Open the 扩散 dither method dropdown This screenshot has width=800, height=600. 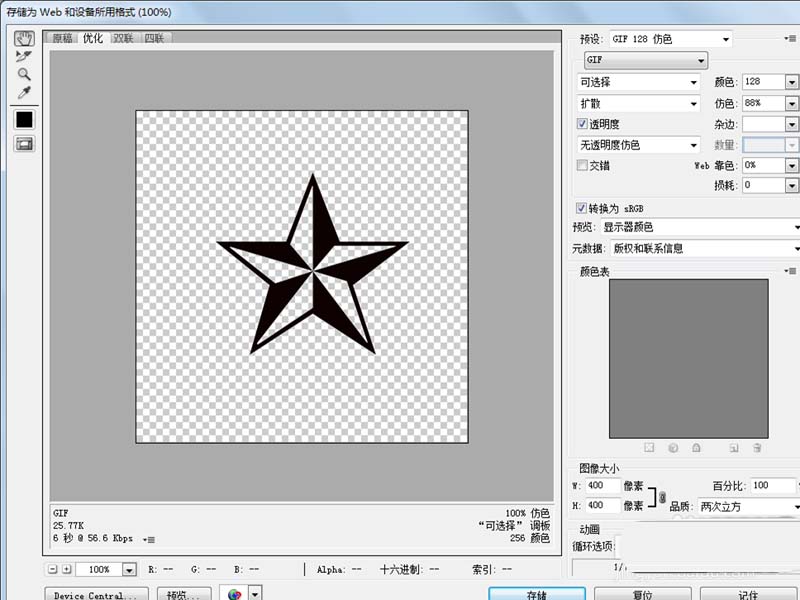[x=638, y=104]
